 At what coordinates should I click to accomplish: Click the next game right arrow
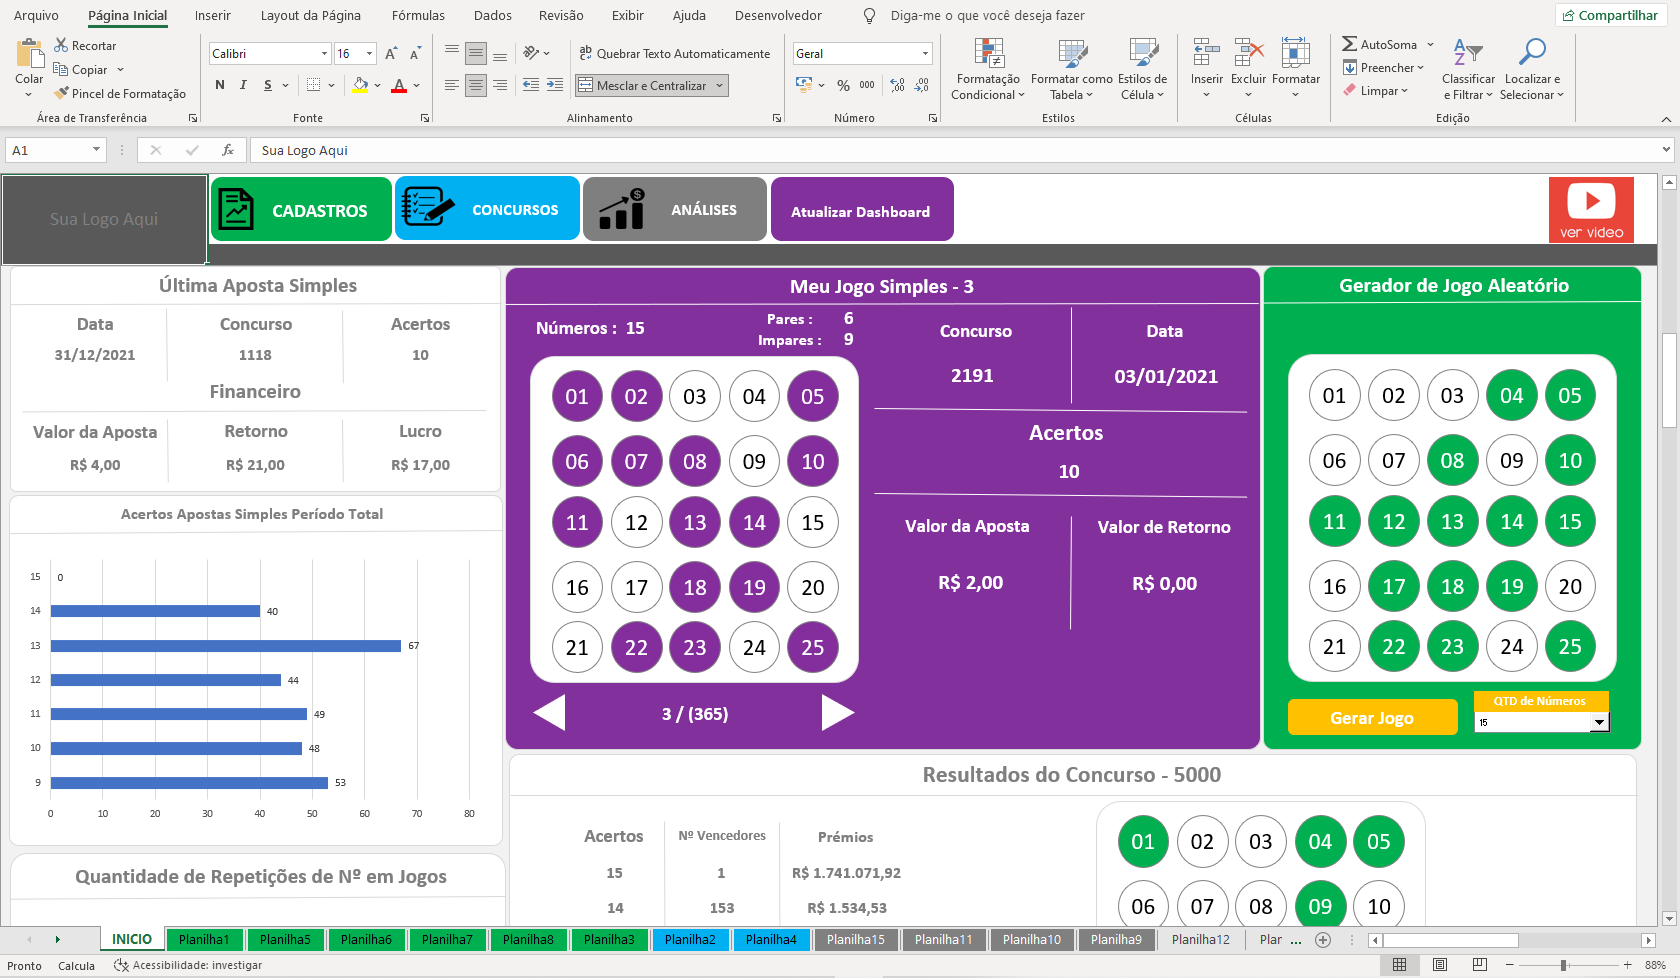[x=838, y=713]
